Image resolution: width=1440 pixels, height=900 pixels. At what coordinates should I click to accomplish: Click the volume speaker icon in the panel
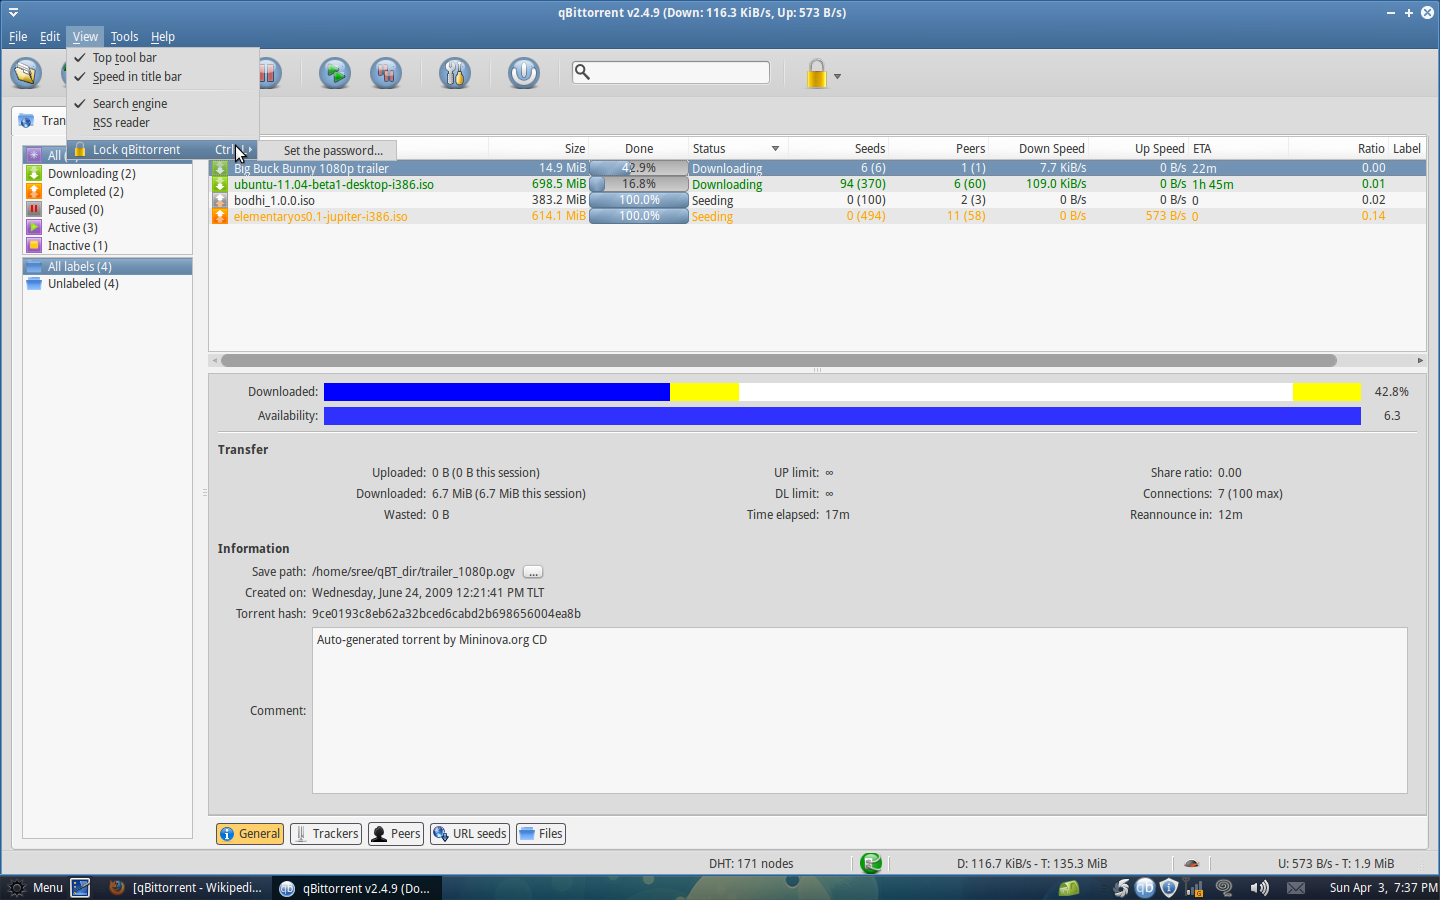(x=1259, y=888)
